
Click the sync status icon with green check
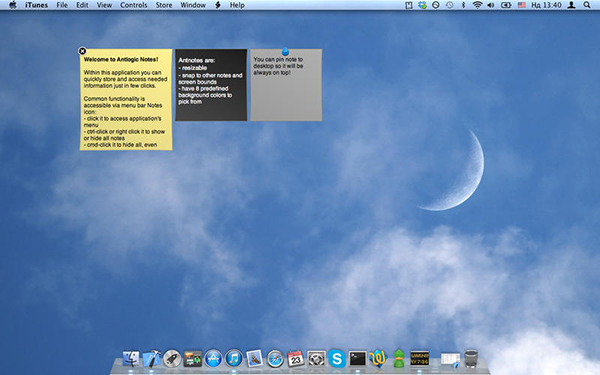point(422,5)
